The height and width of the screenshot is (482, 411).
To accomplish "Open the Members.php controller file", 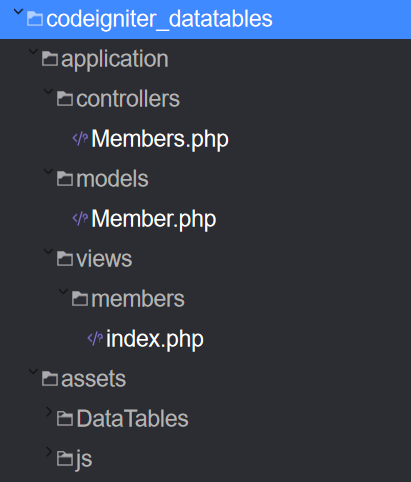I will [160, 139].
